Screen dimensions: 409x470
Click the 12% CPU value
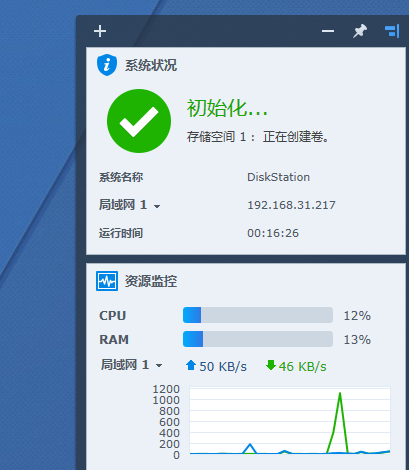(357, 316)
